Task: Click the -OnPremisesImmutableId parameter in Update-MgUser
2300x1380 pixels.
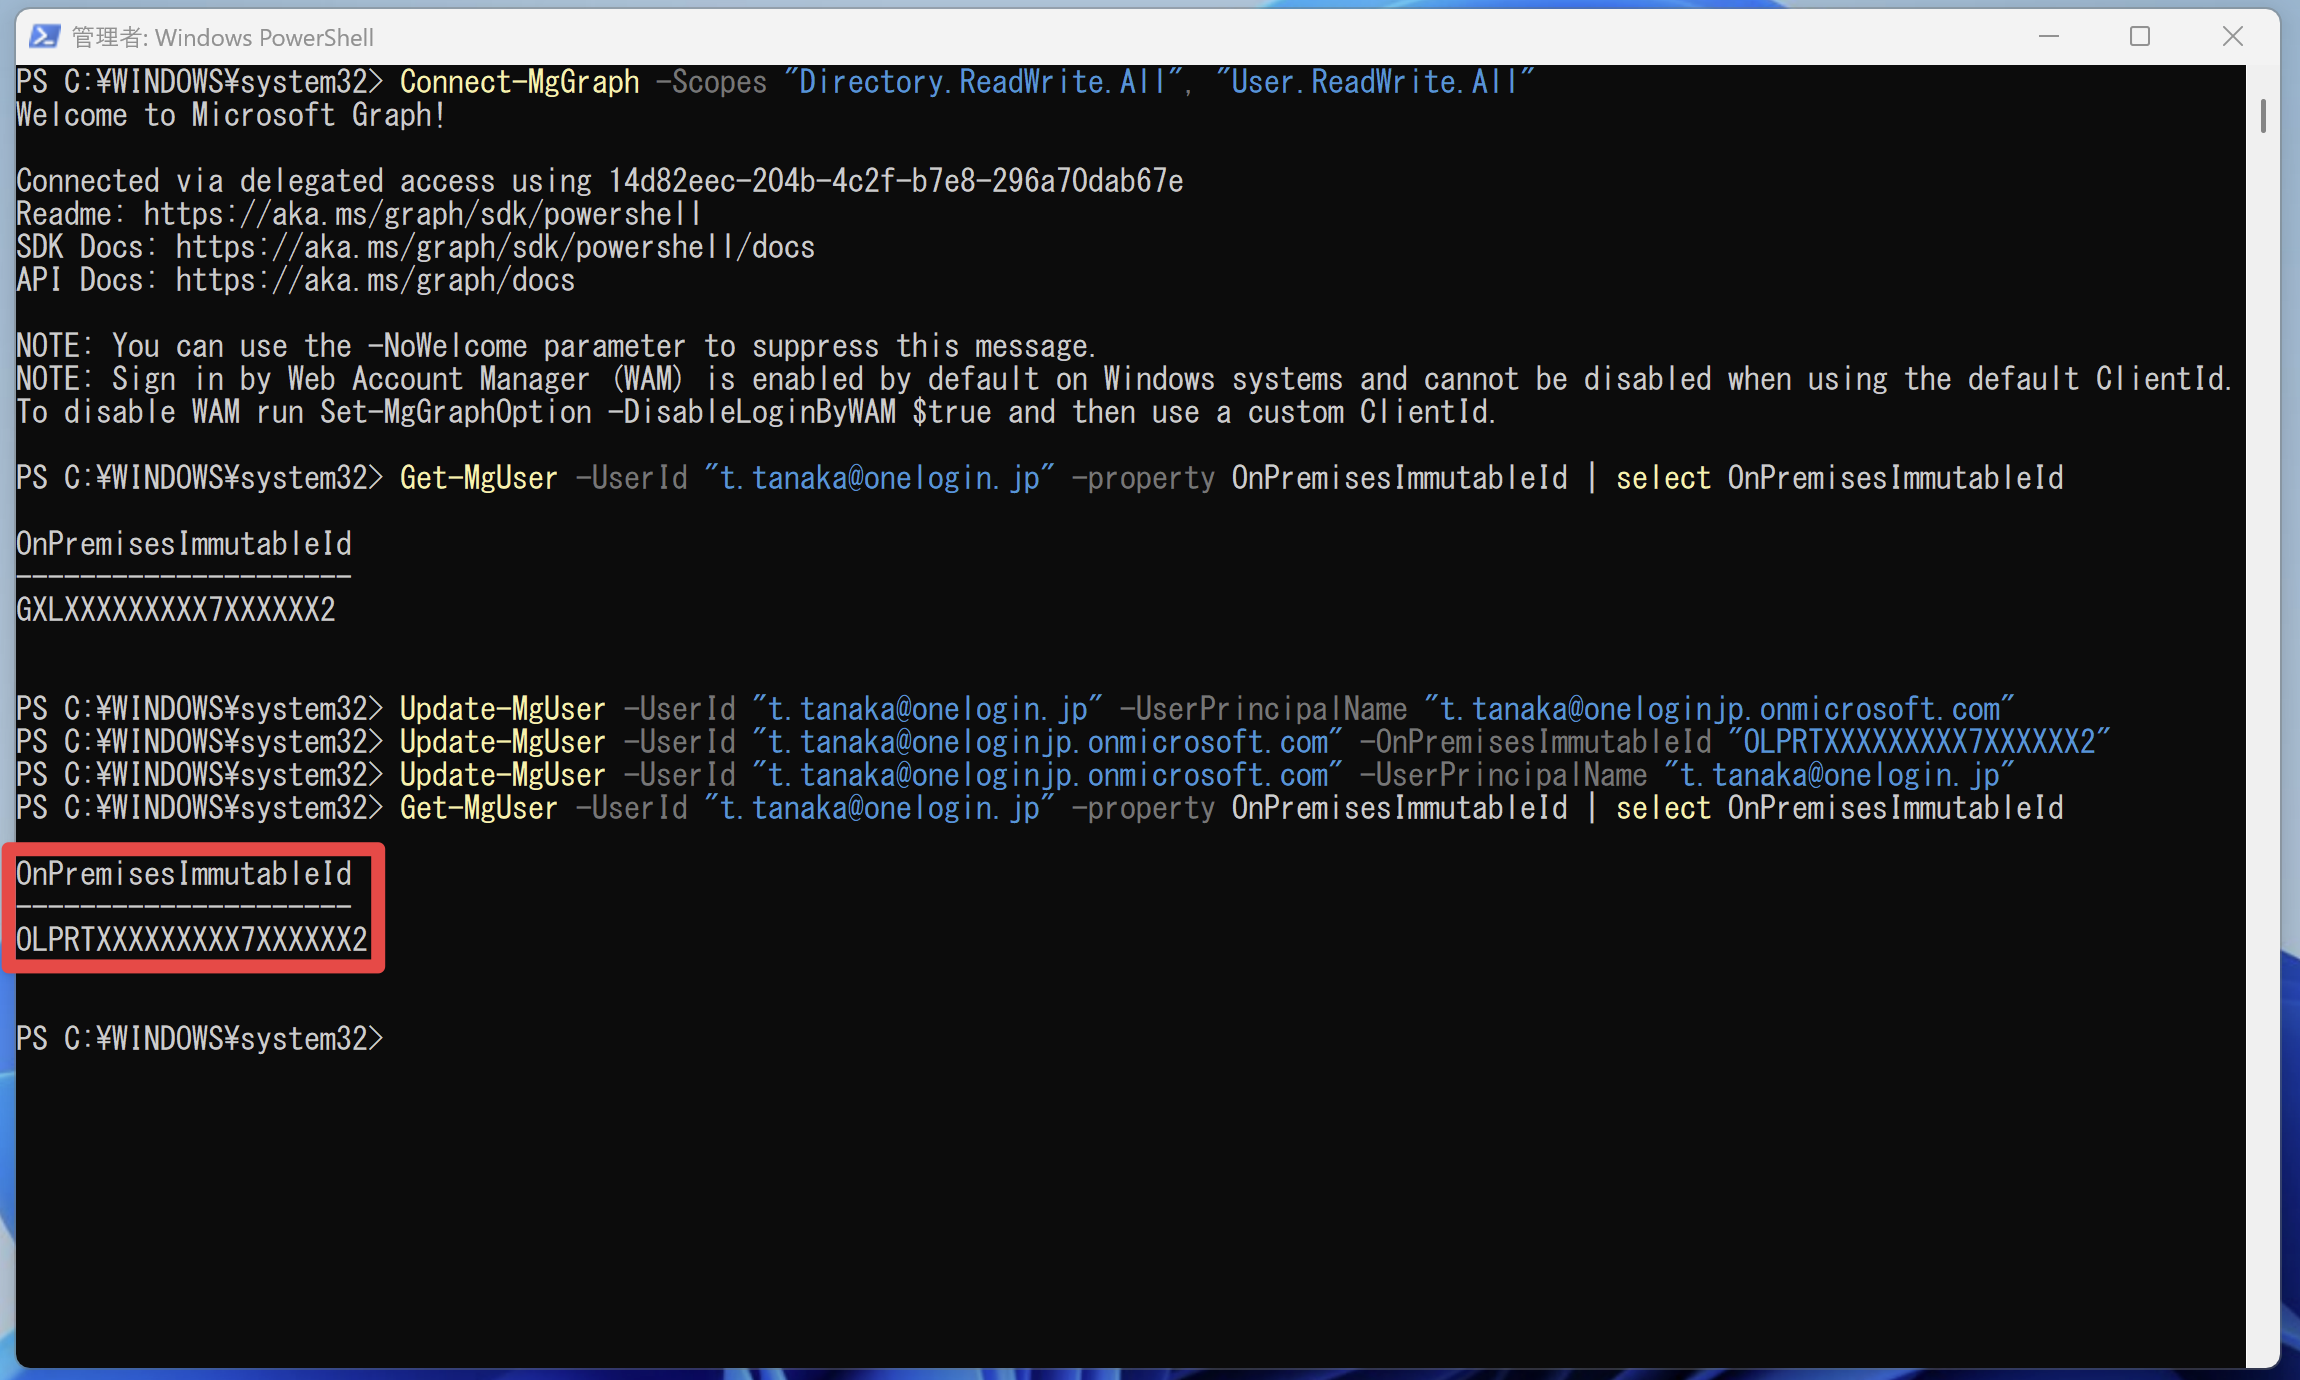Action: (x=1535, y=742)
